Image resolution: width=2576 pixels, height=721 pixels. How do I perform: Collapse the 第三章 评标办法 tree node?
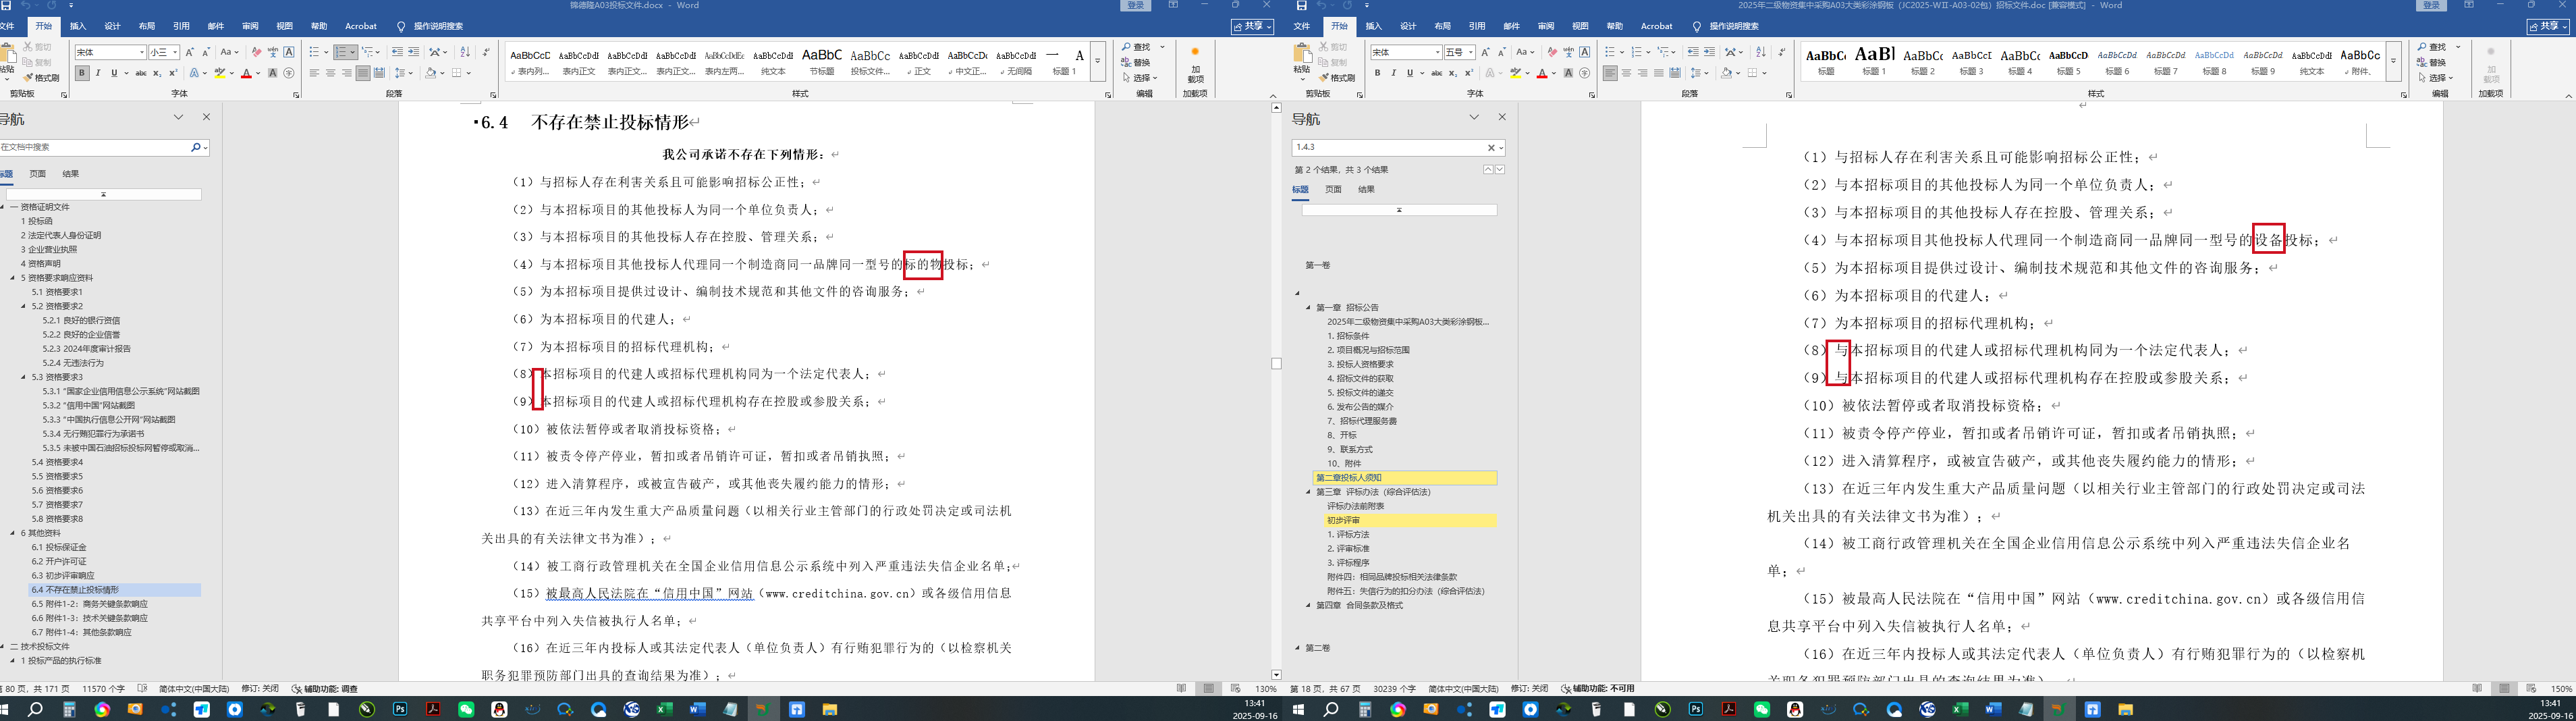(1307, 492)
